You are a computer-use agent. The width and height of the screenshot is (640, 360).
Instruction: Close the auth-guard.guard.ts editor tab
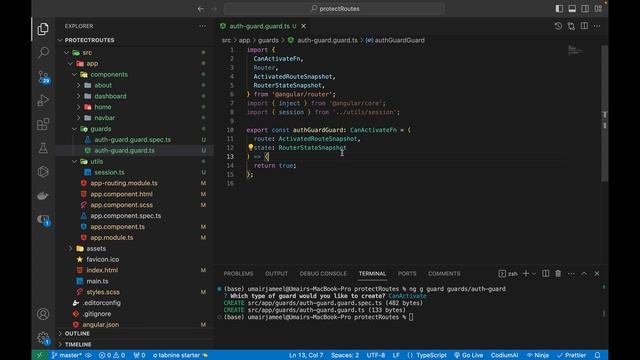point(304,26)
